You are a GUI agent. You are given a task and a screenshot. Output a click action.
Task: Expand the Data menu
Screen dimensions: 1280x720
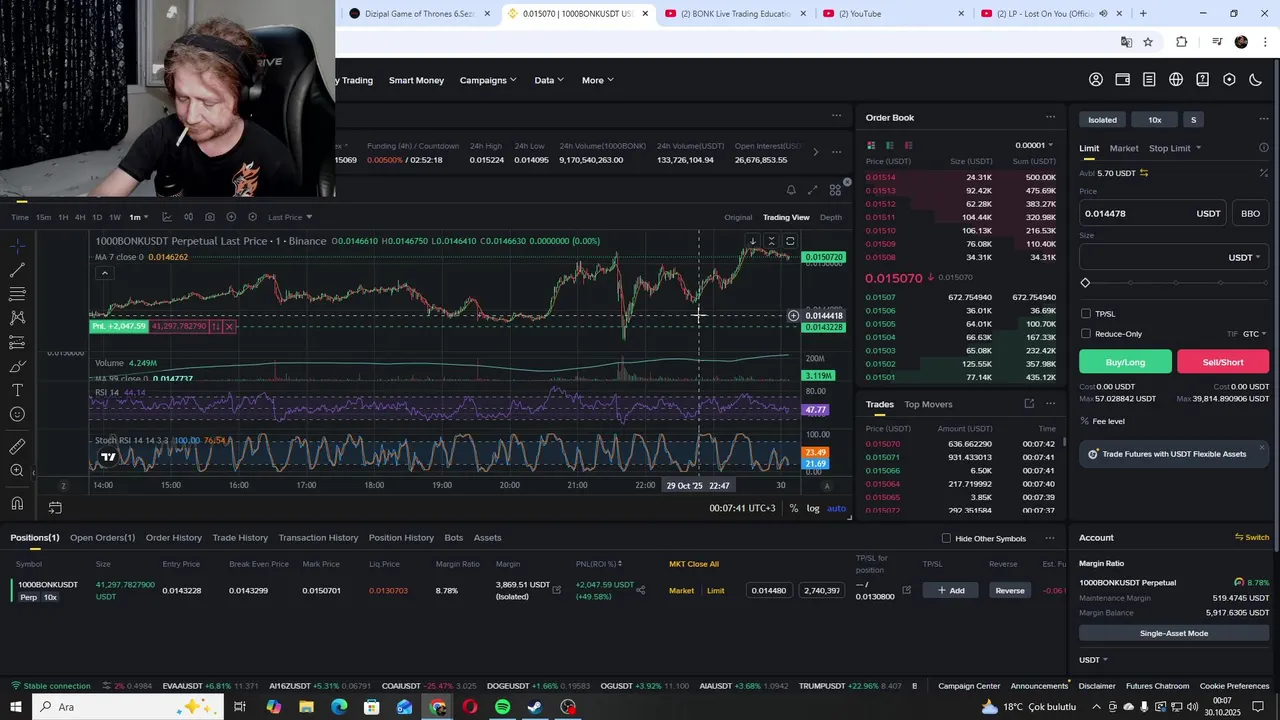(549, 80)
